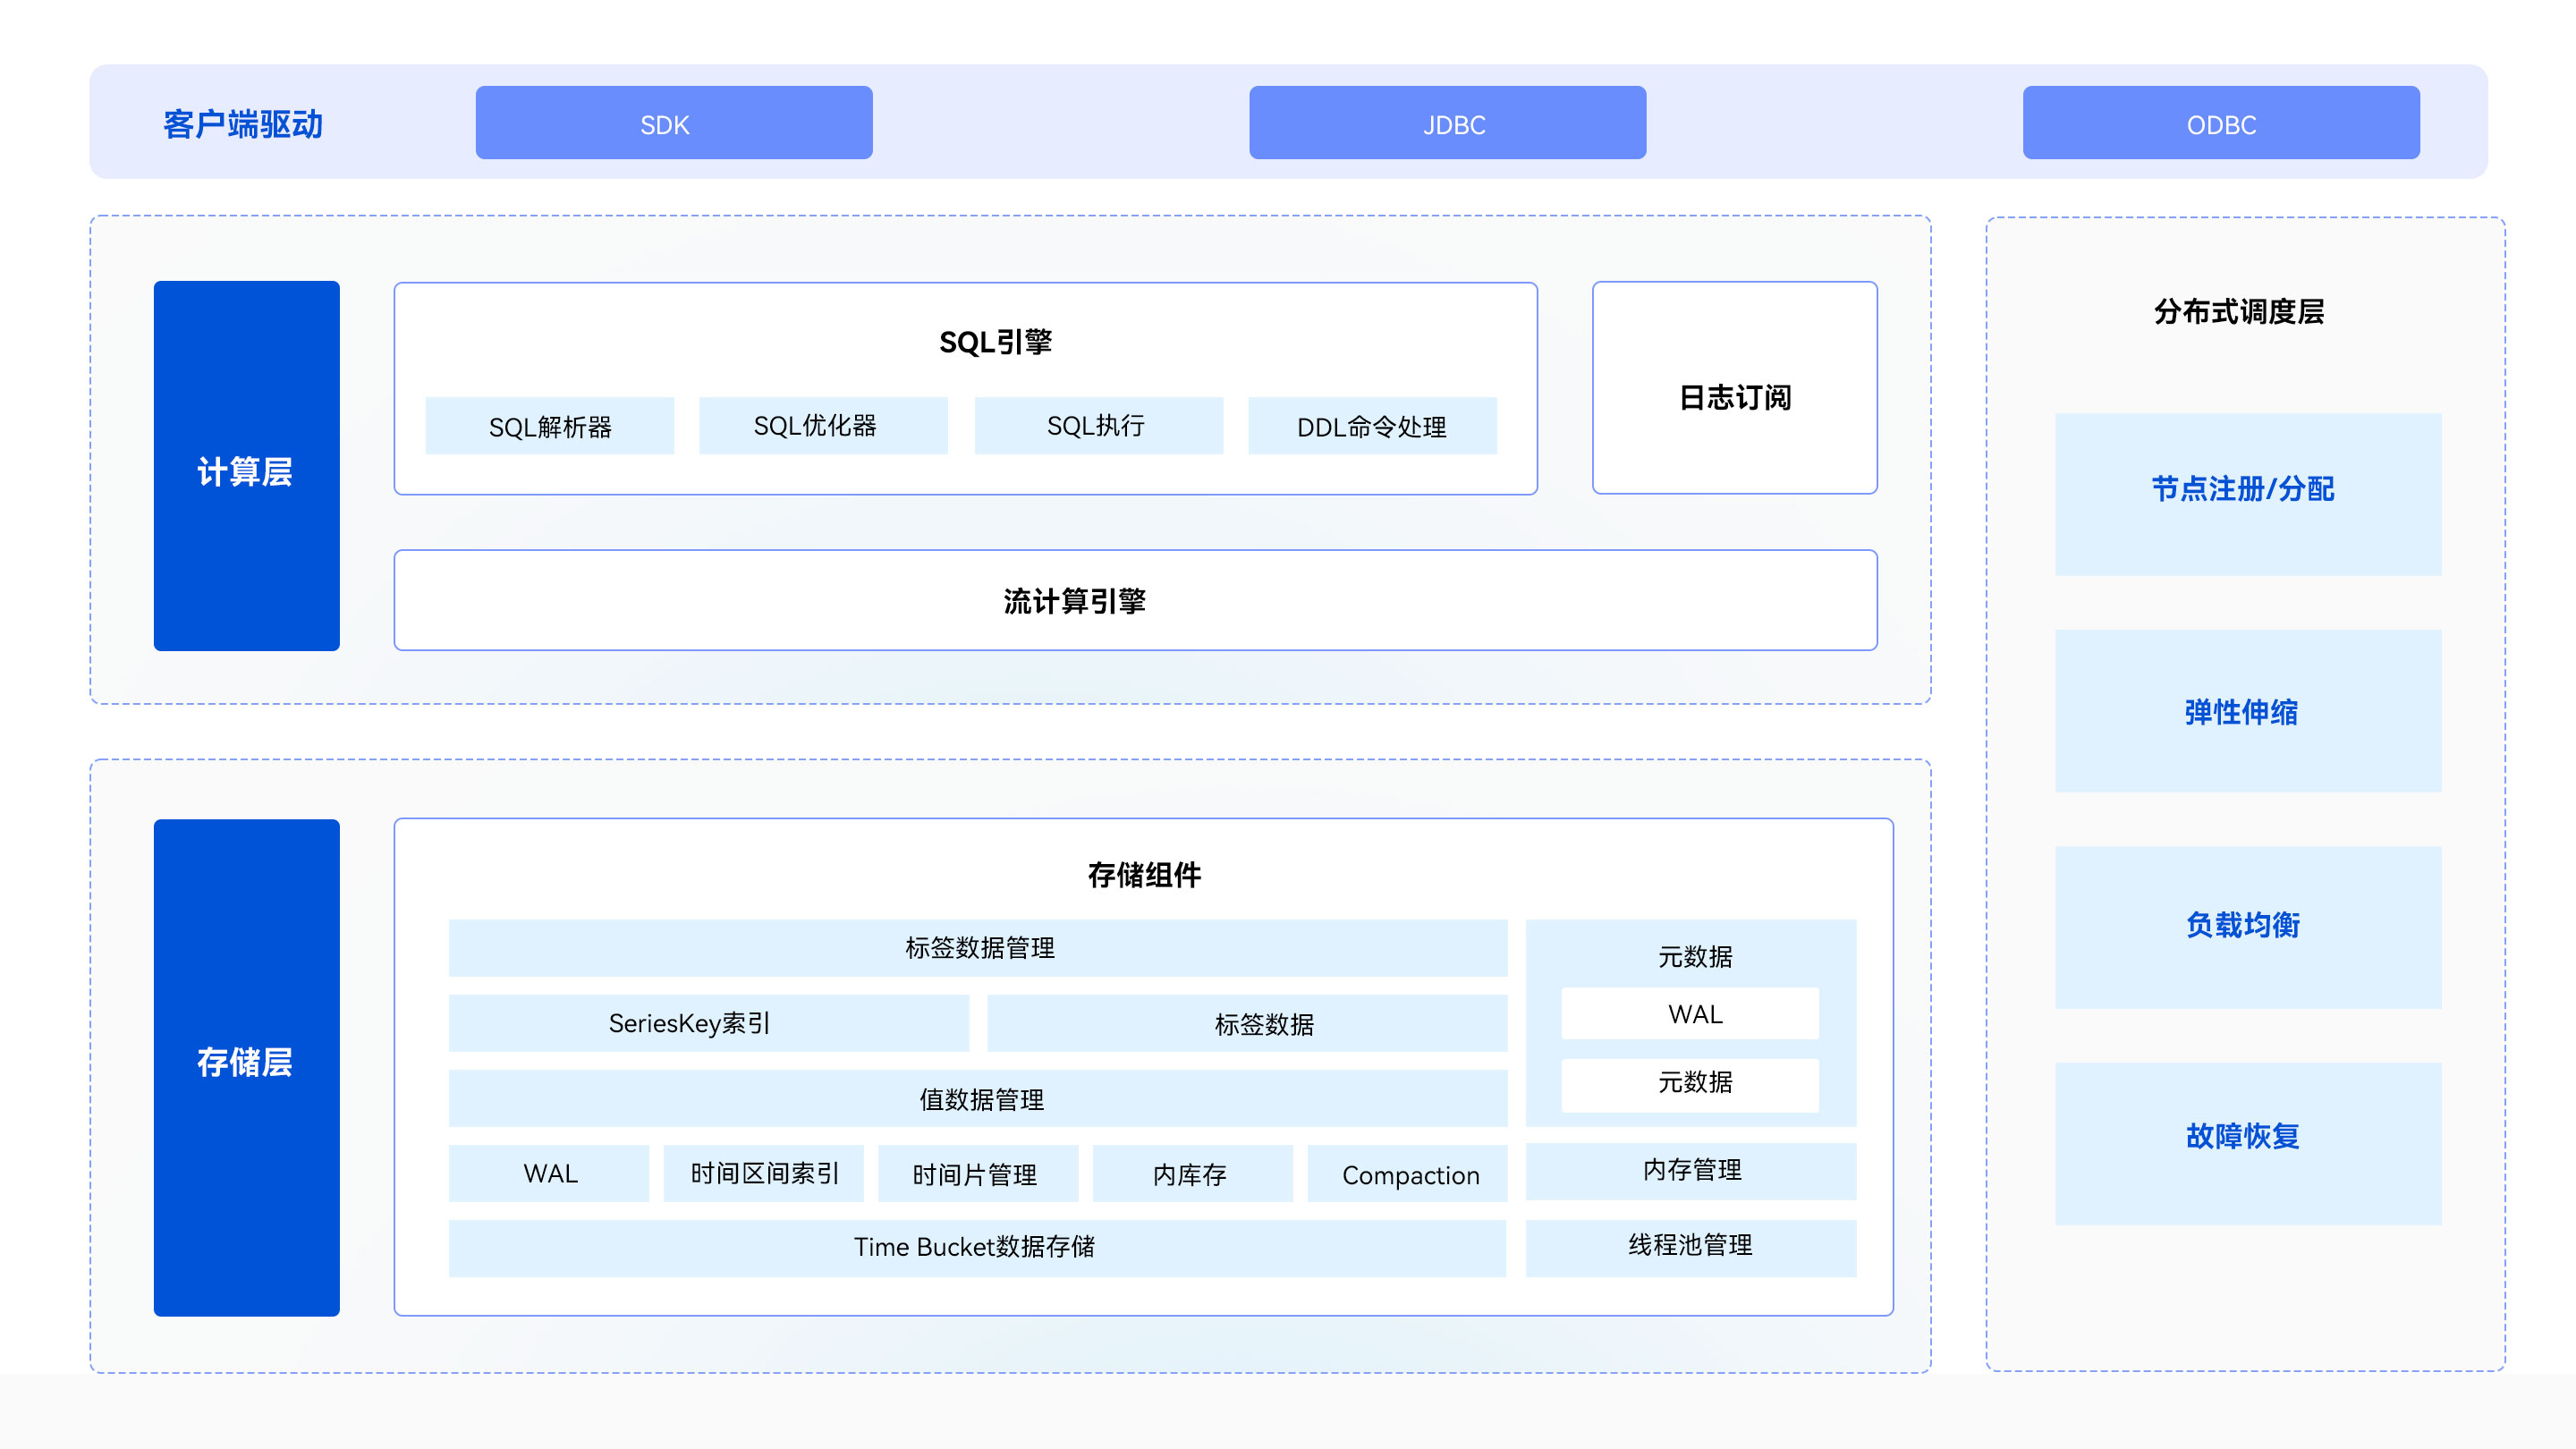Click the Compaction box
This screenshot has width=2576, height=1449.
[1407, 1174]
